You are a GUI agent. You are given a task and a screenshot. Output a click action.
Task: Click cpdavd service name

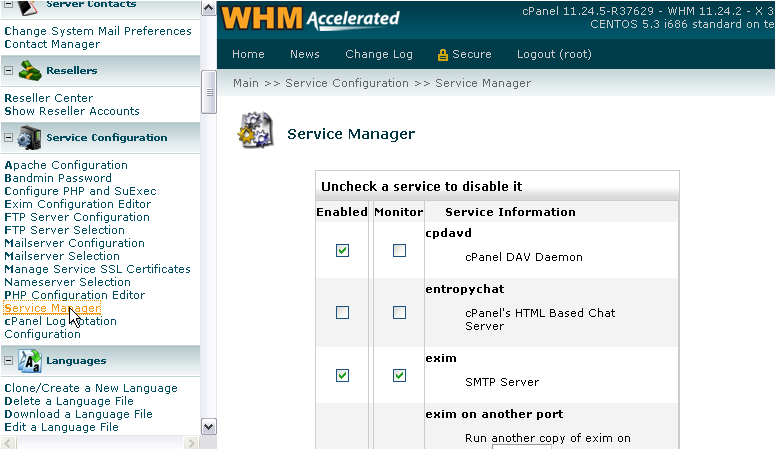(448, 233)
